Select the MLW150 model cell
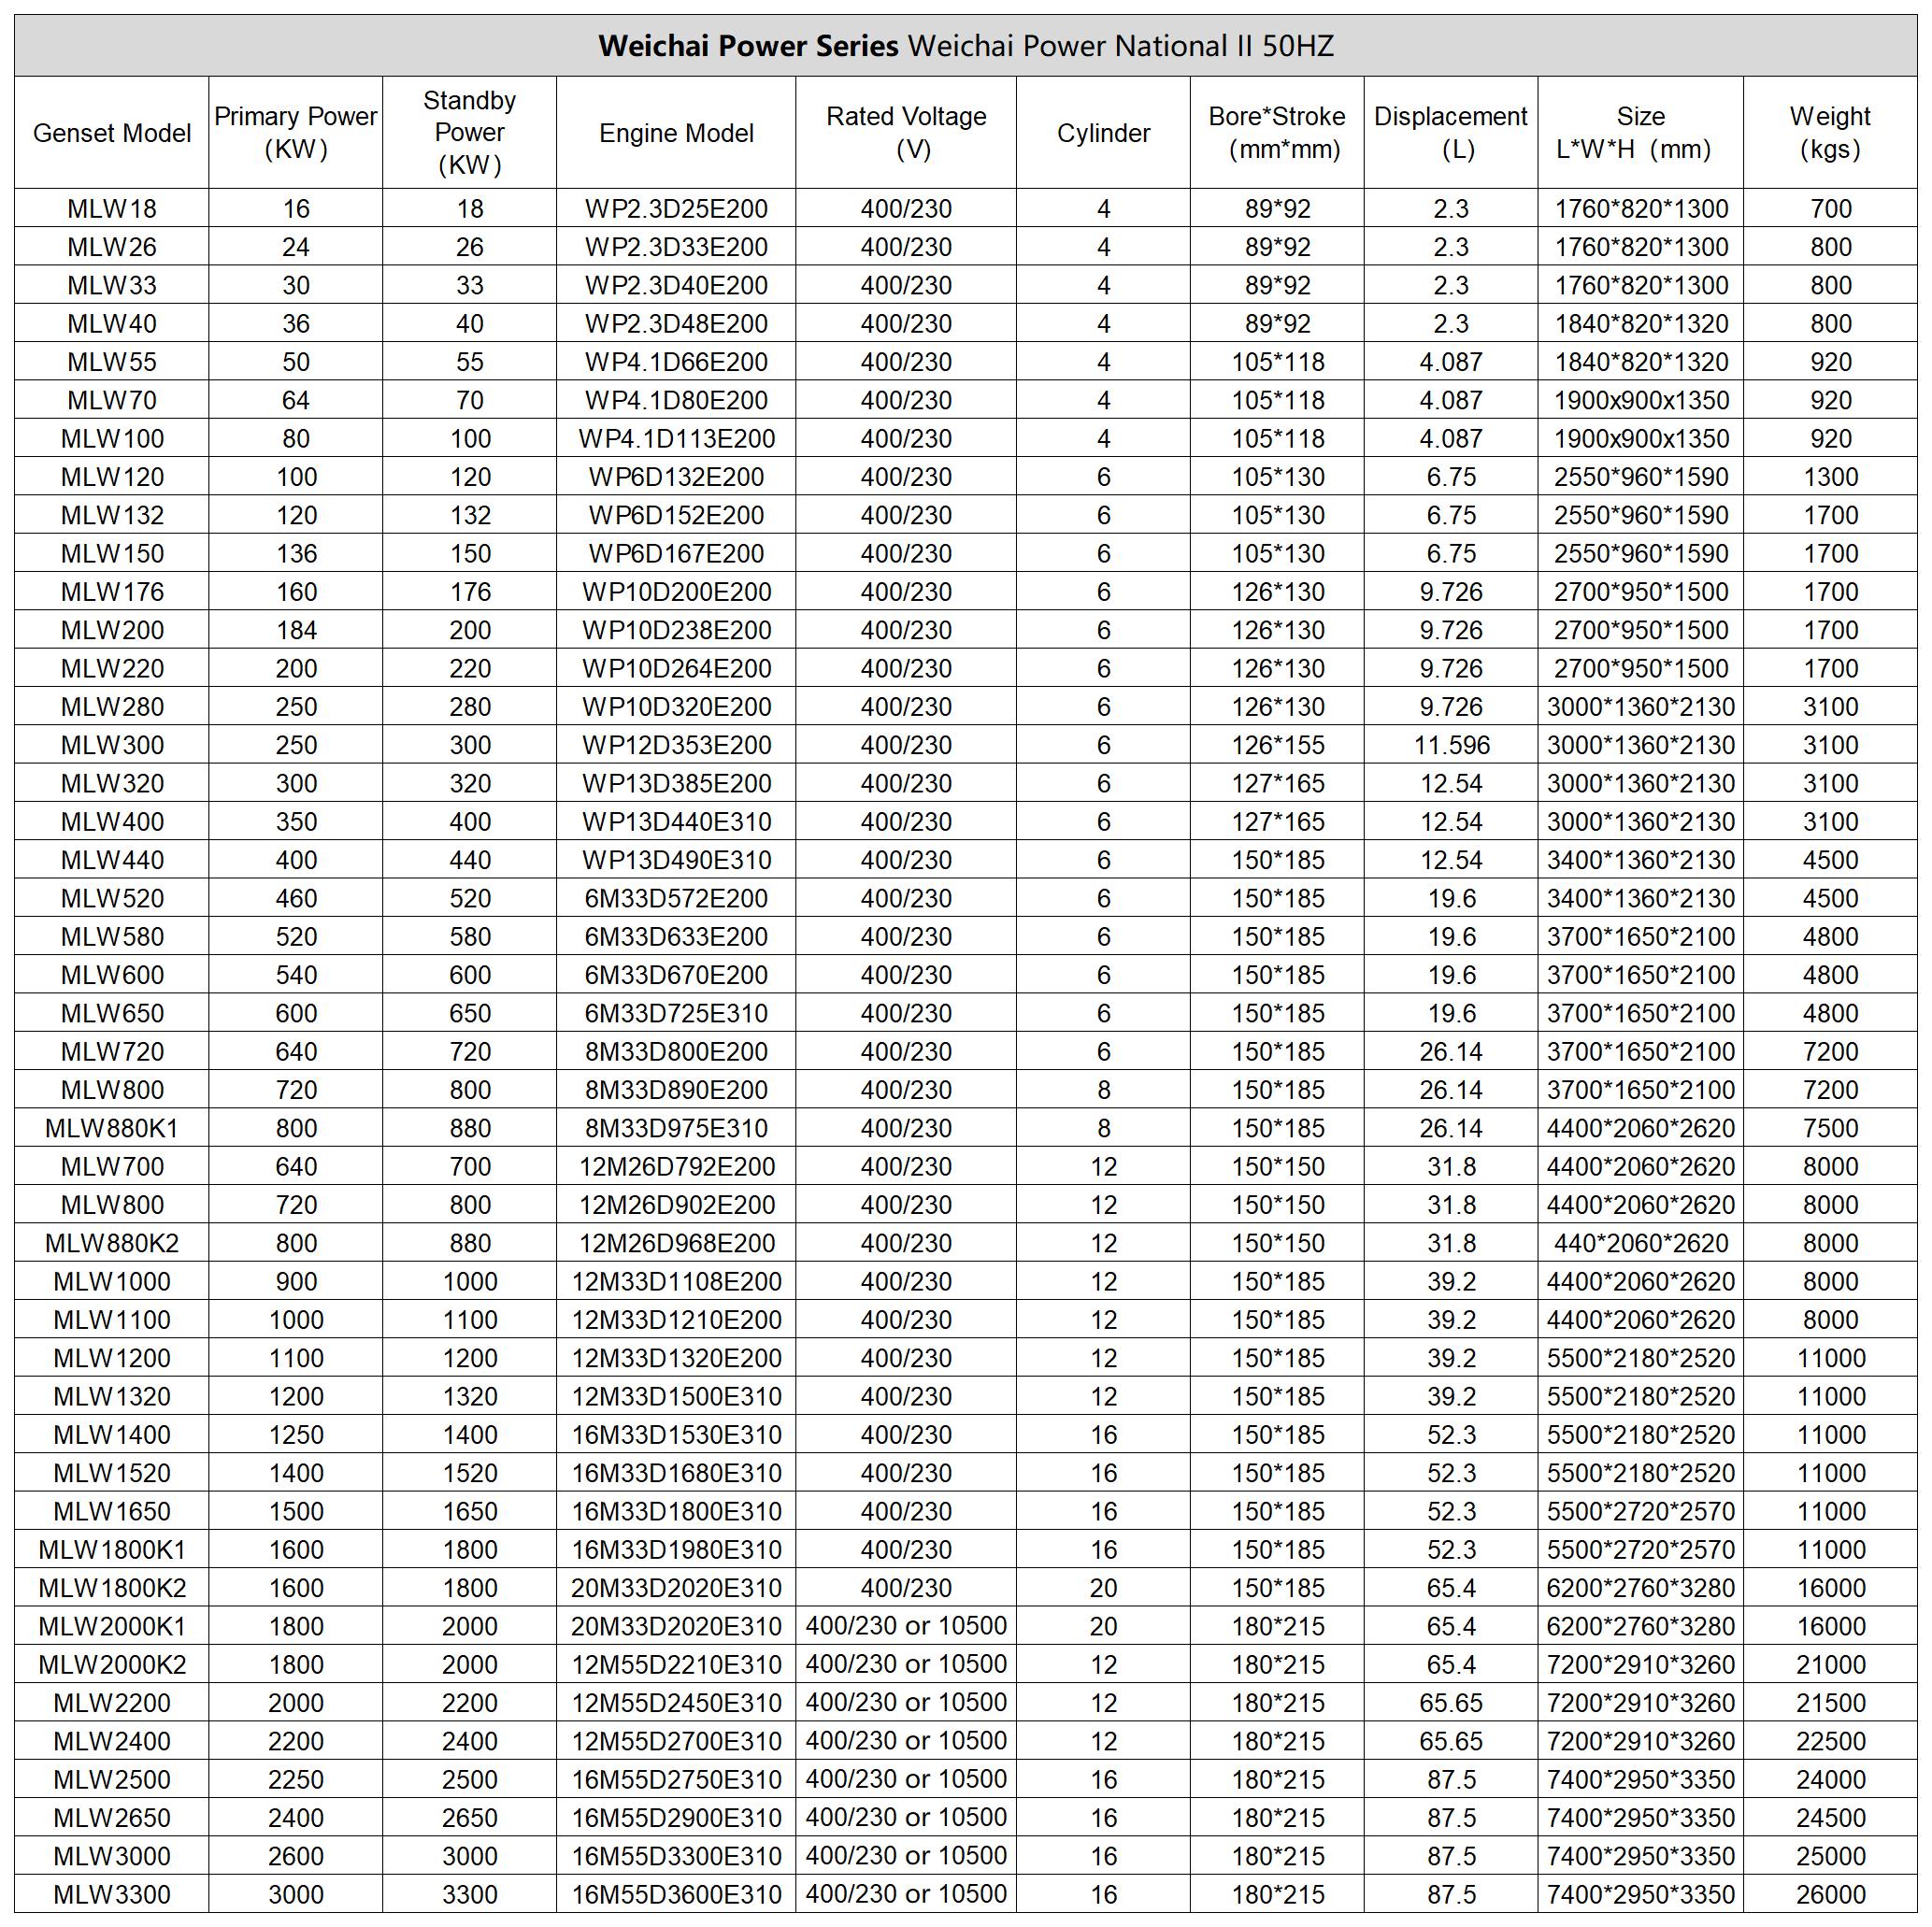 [112, 554]
